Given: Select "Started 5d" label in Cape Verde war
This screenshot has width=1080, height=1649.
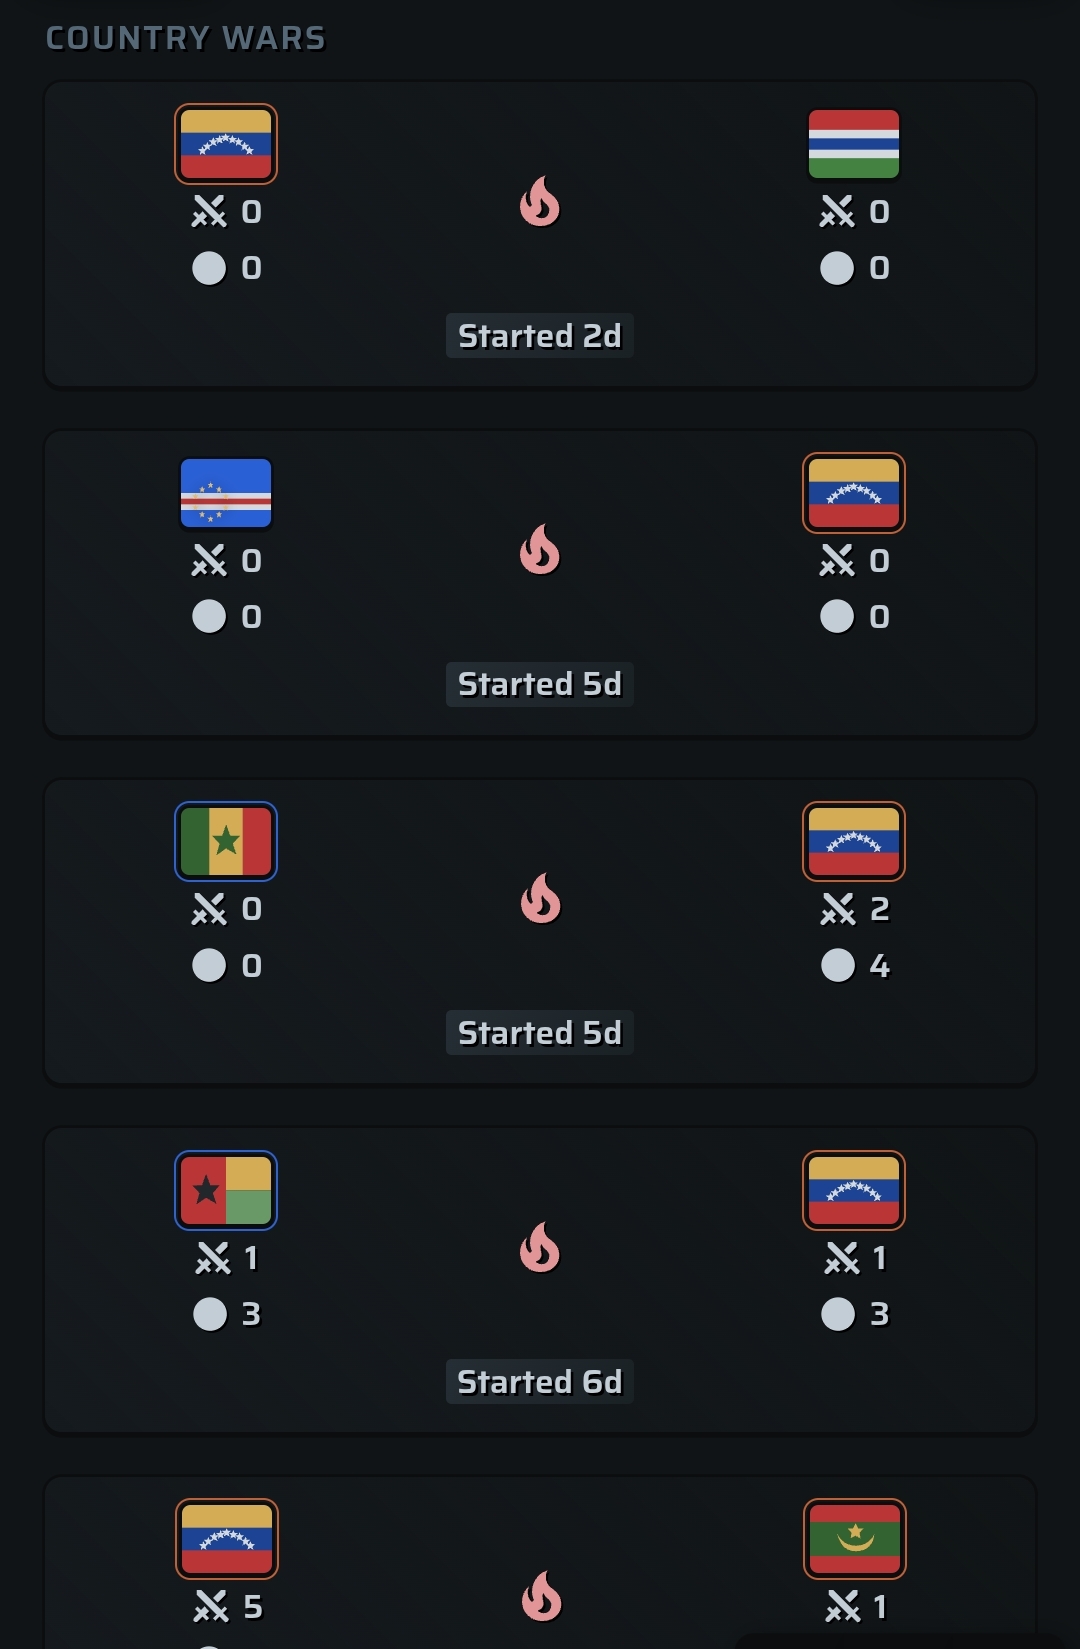Looking at the screenshot, I should coord(540,684).
